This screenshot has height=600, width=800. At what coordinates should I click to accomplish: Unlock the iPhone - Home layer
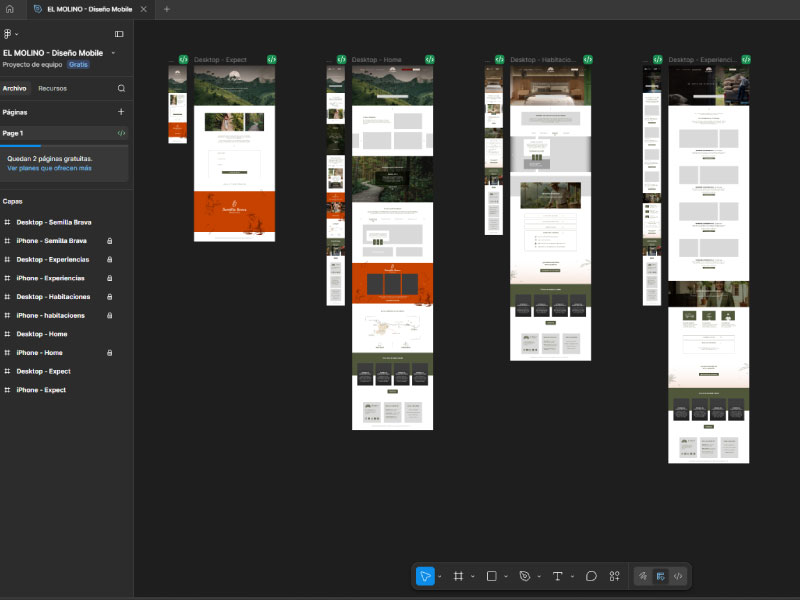click(109, 353)
